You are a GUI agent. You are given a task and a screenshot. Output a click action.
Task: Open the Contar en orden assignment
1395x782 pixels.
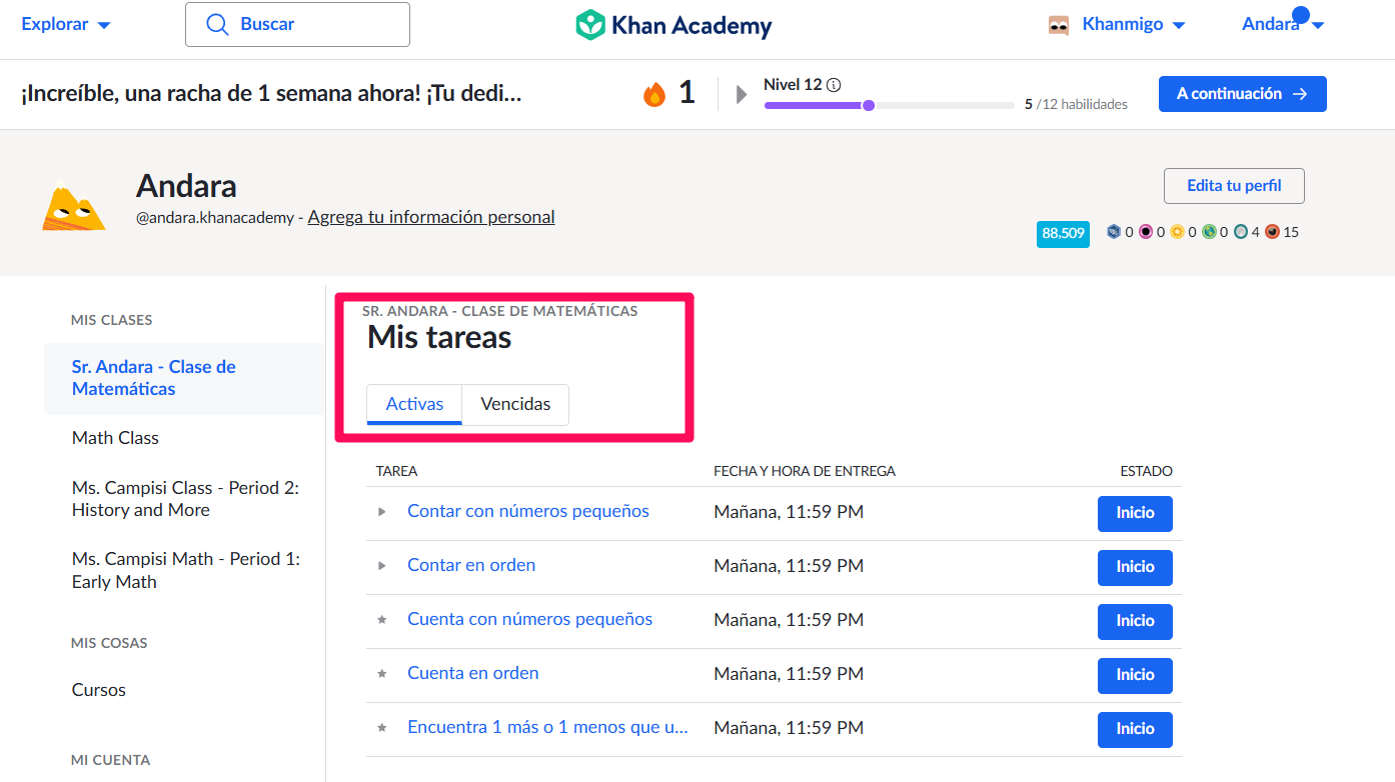click(471, 565)
